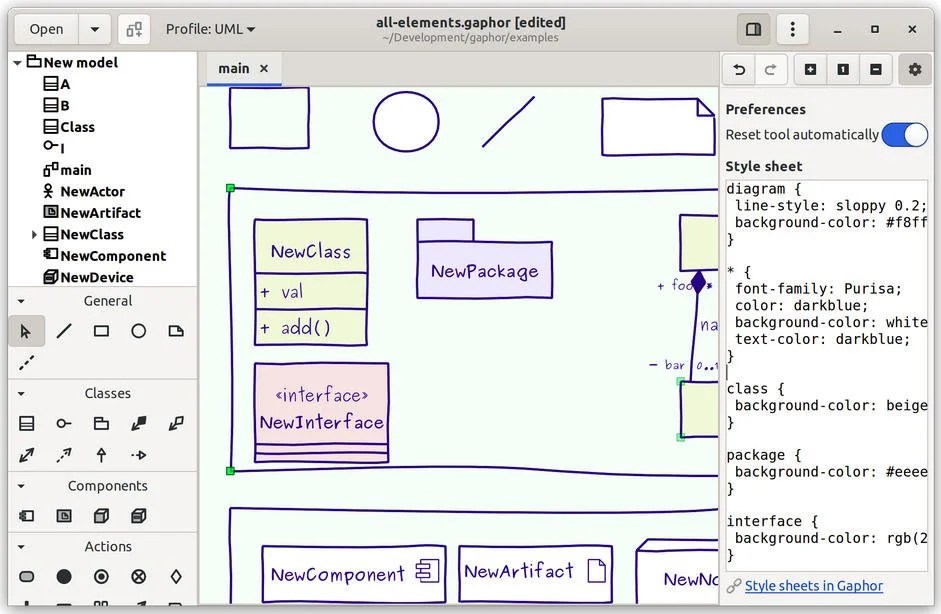This screenshot has height=614, width=941.
Task: Disable Reset tool automatically switch
Action: point(904,134)
